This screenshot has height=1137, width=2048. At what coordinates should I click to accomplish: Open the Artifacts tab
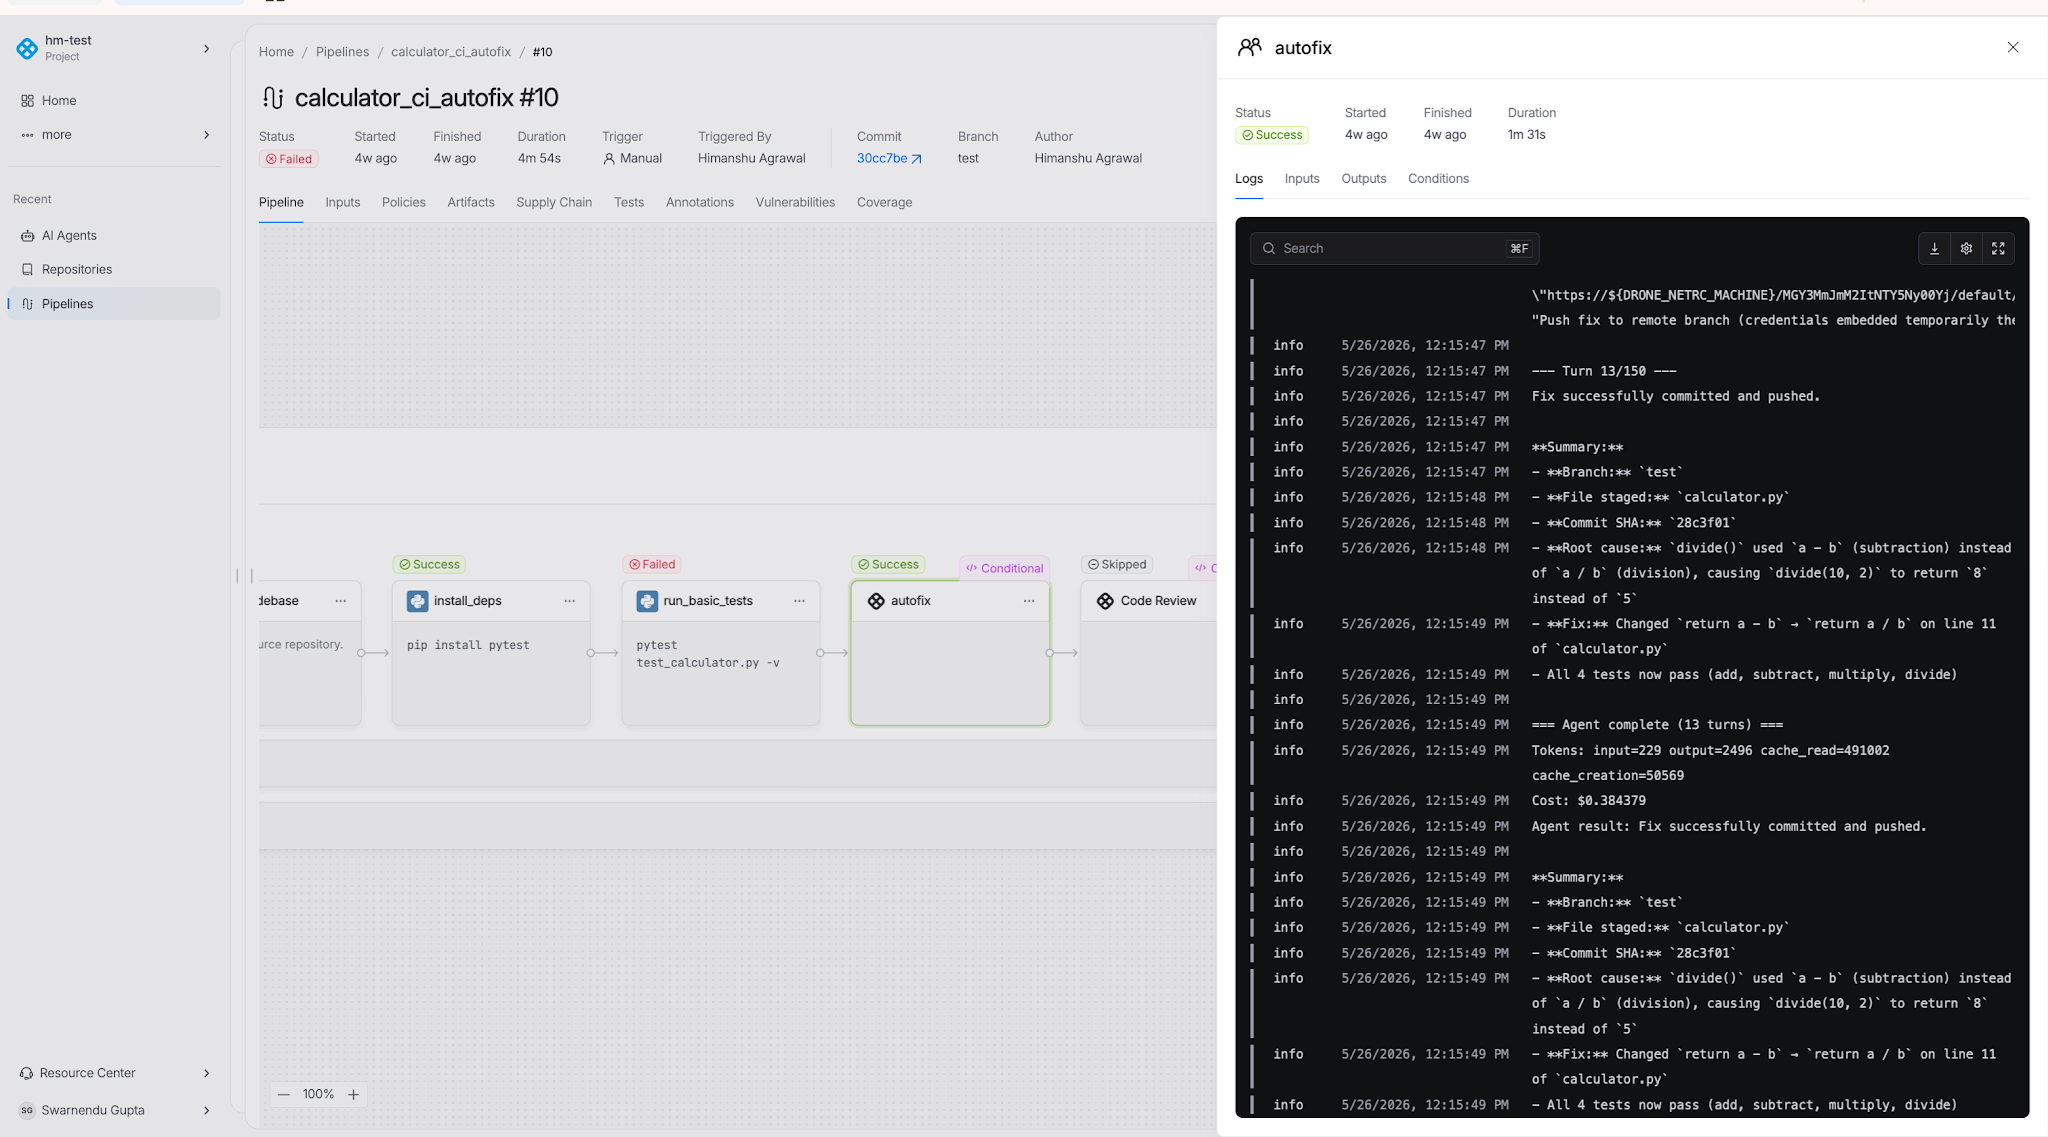tap(470, 202)
